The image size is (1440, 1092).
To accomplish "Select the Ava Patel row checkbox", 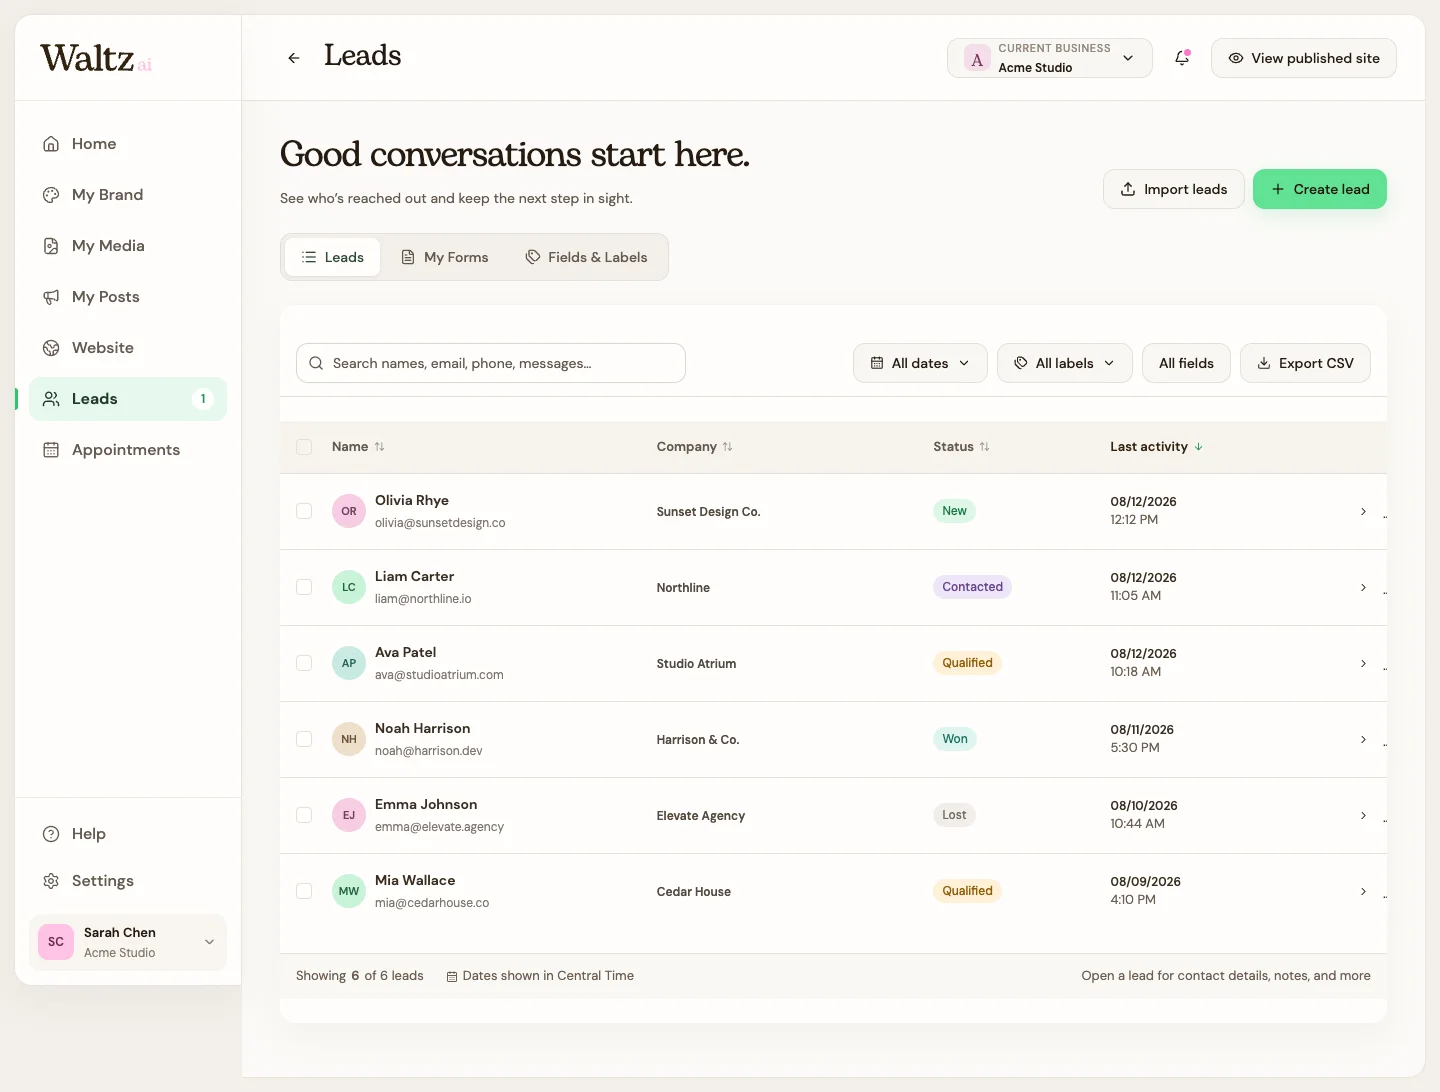I will pos(304,663).
